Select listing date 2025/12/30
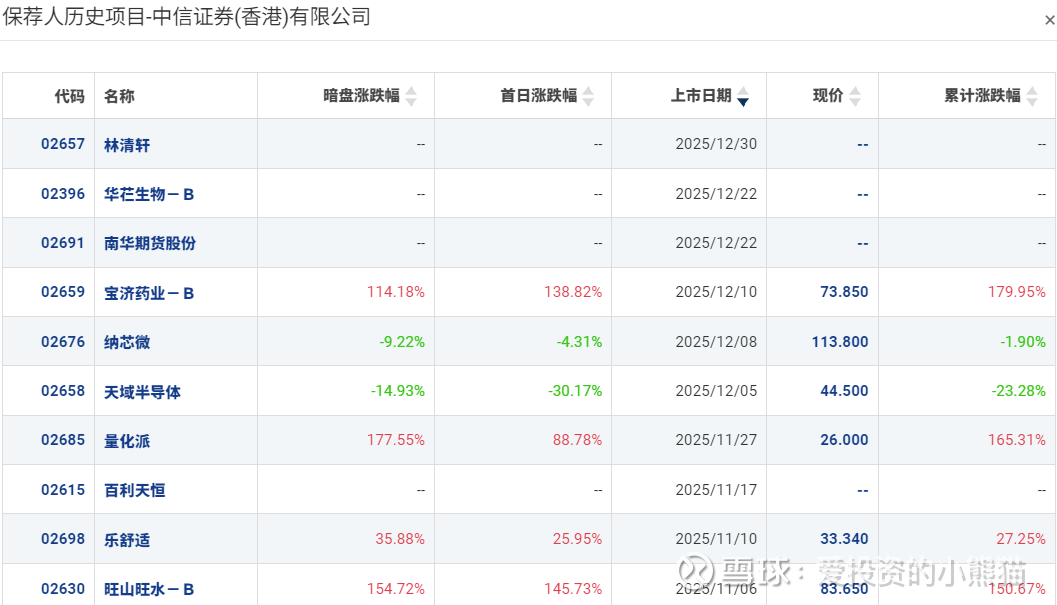 716,144
